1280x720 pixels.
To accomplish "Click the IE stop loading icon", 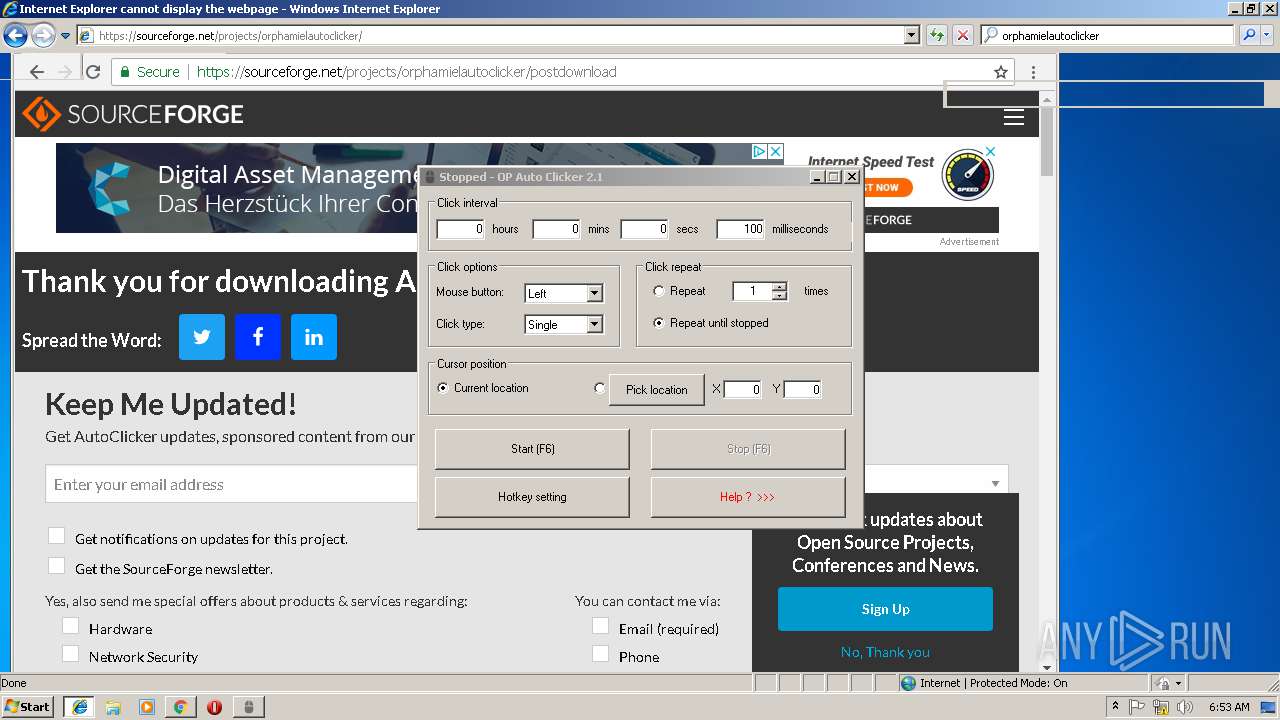I will point(963,35).
